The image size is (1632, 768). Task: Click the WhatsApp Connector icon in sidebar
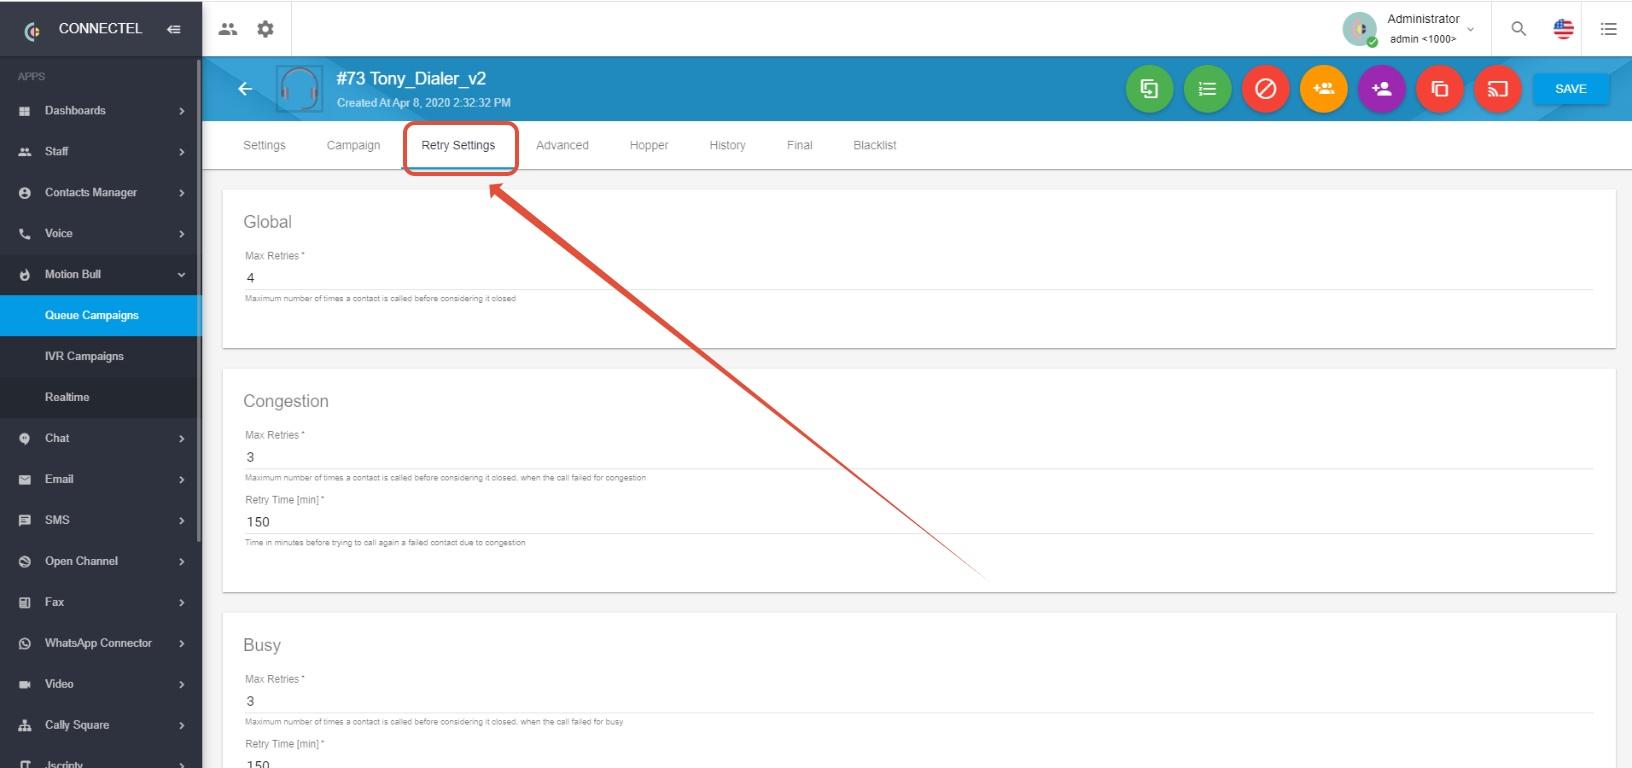pyautogui.click(x=25, y=644)
